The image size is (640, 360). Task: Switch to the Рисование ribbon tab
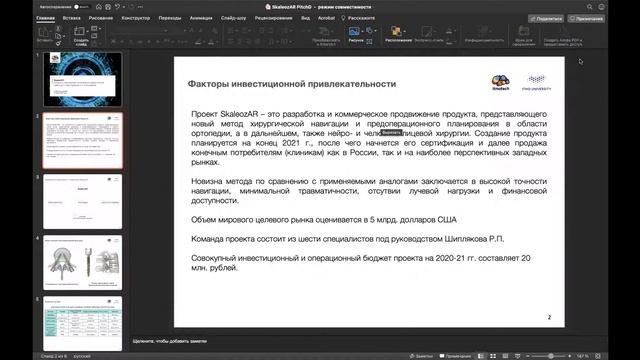(x=101, y=18)
